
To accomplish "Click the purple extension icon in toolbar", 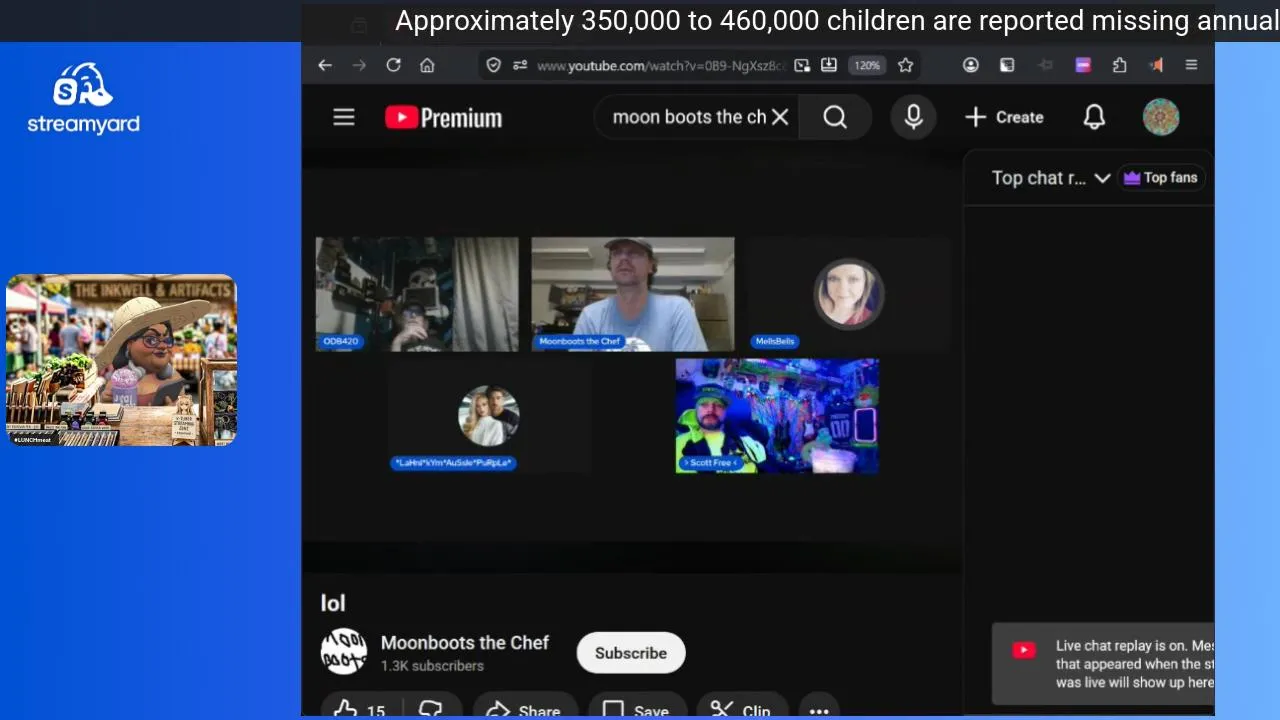I will point(1083,65).
